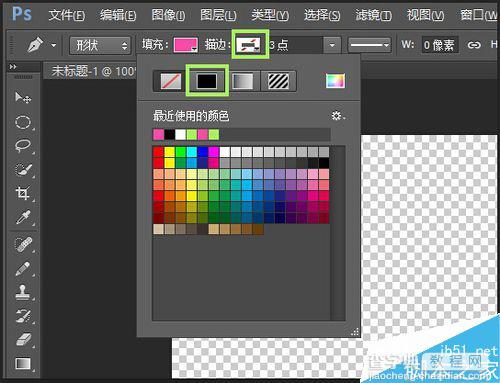Select the Eraser tool

point(23,340)
